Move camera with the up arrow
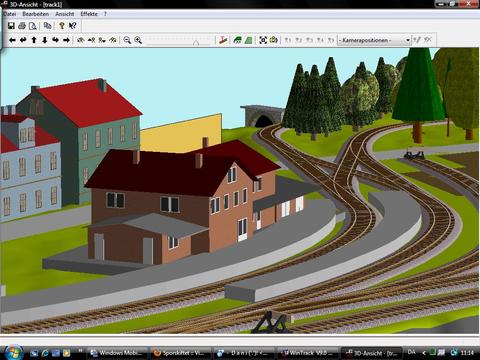Image resolution: width=480 pixels, height=360 pixels. pyautogui.click(x=34, y=40)
